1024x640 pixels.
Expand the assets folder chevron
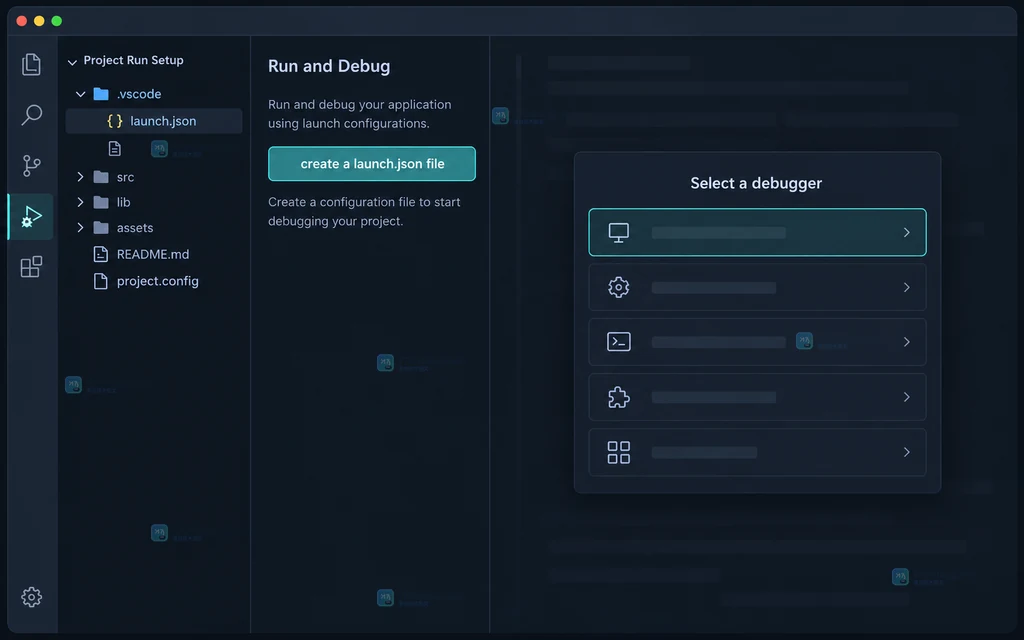click(x=80, y=228)
